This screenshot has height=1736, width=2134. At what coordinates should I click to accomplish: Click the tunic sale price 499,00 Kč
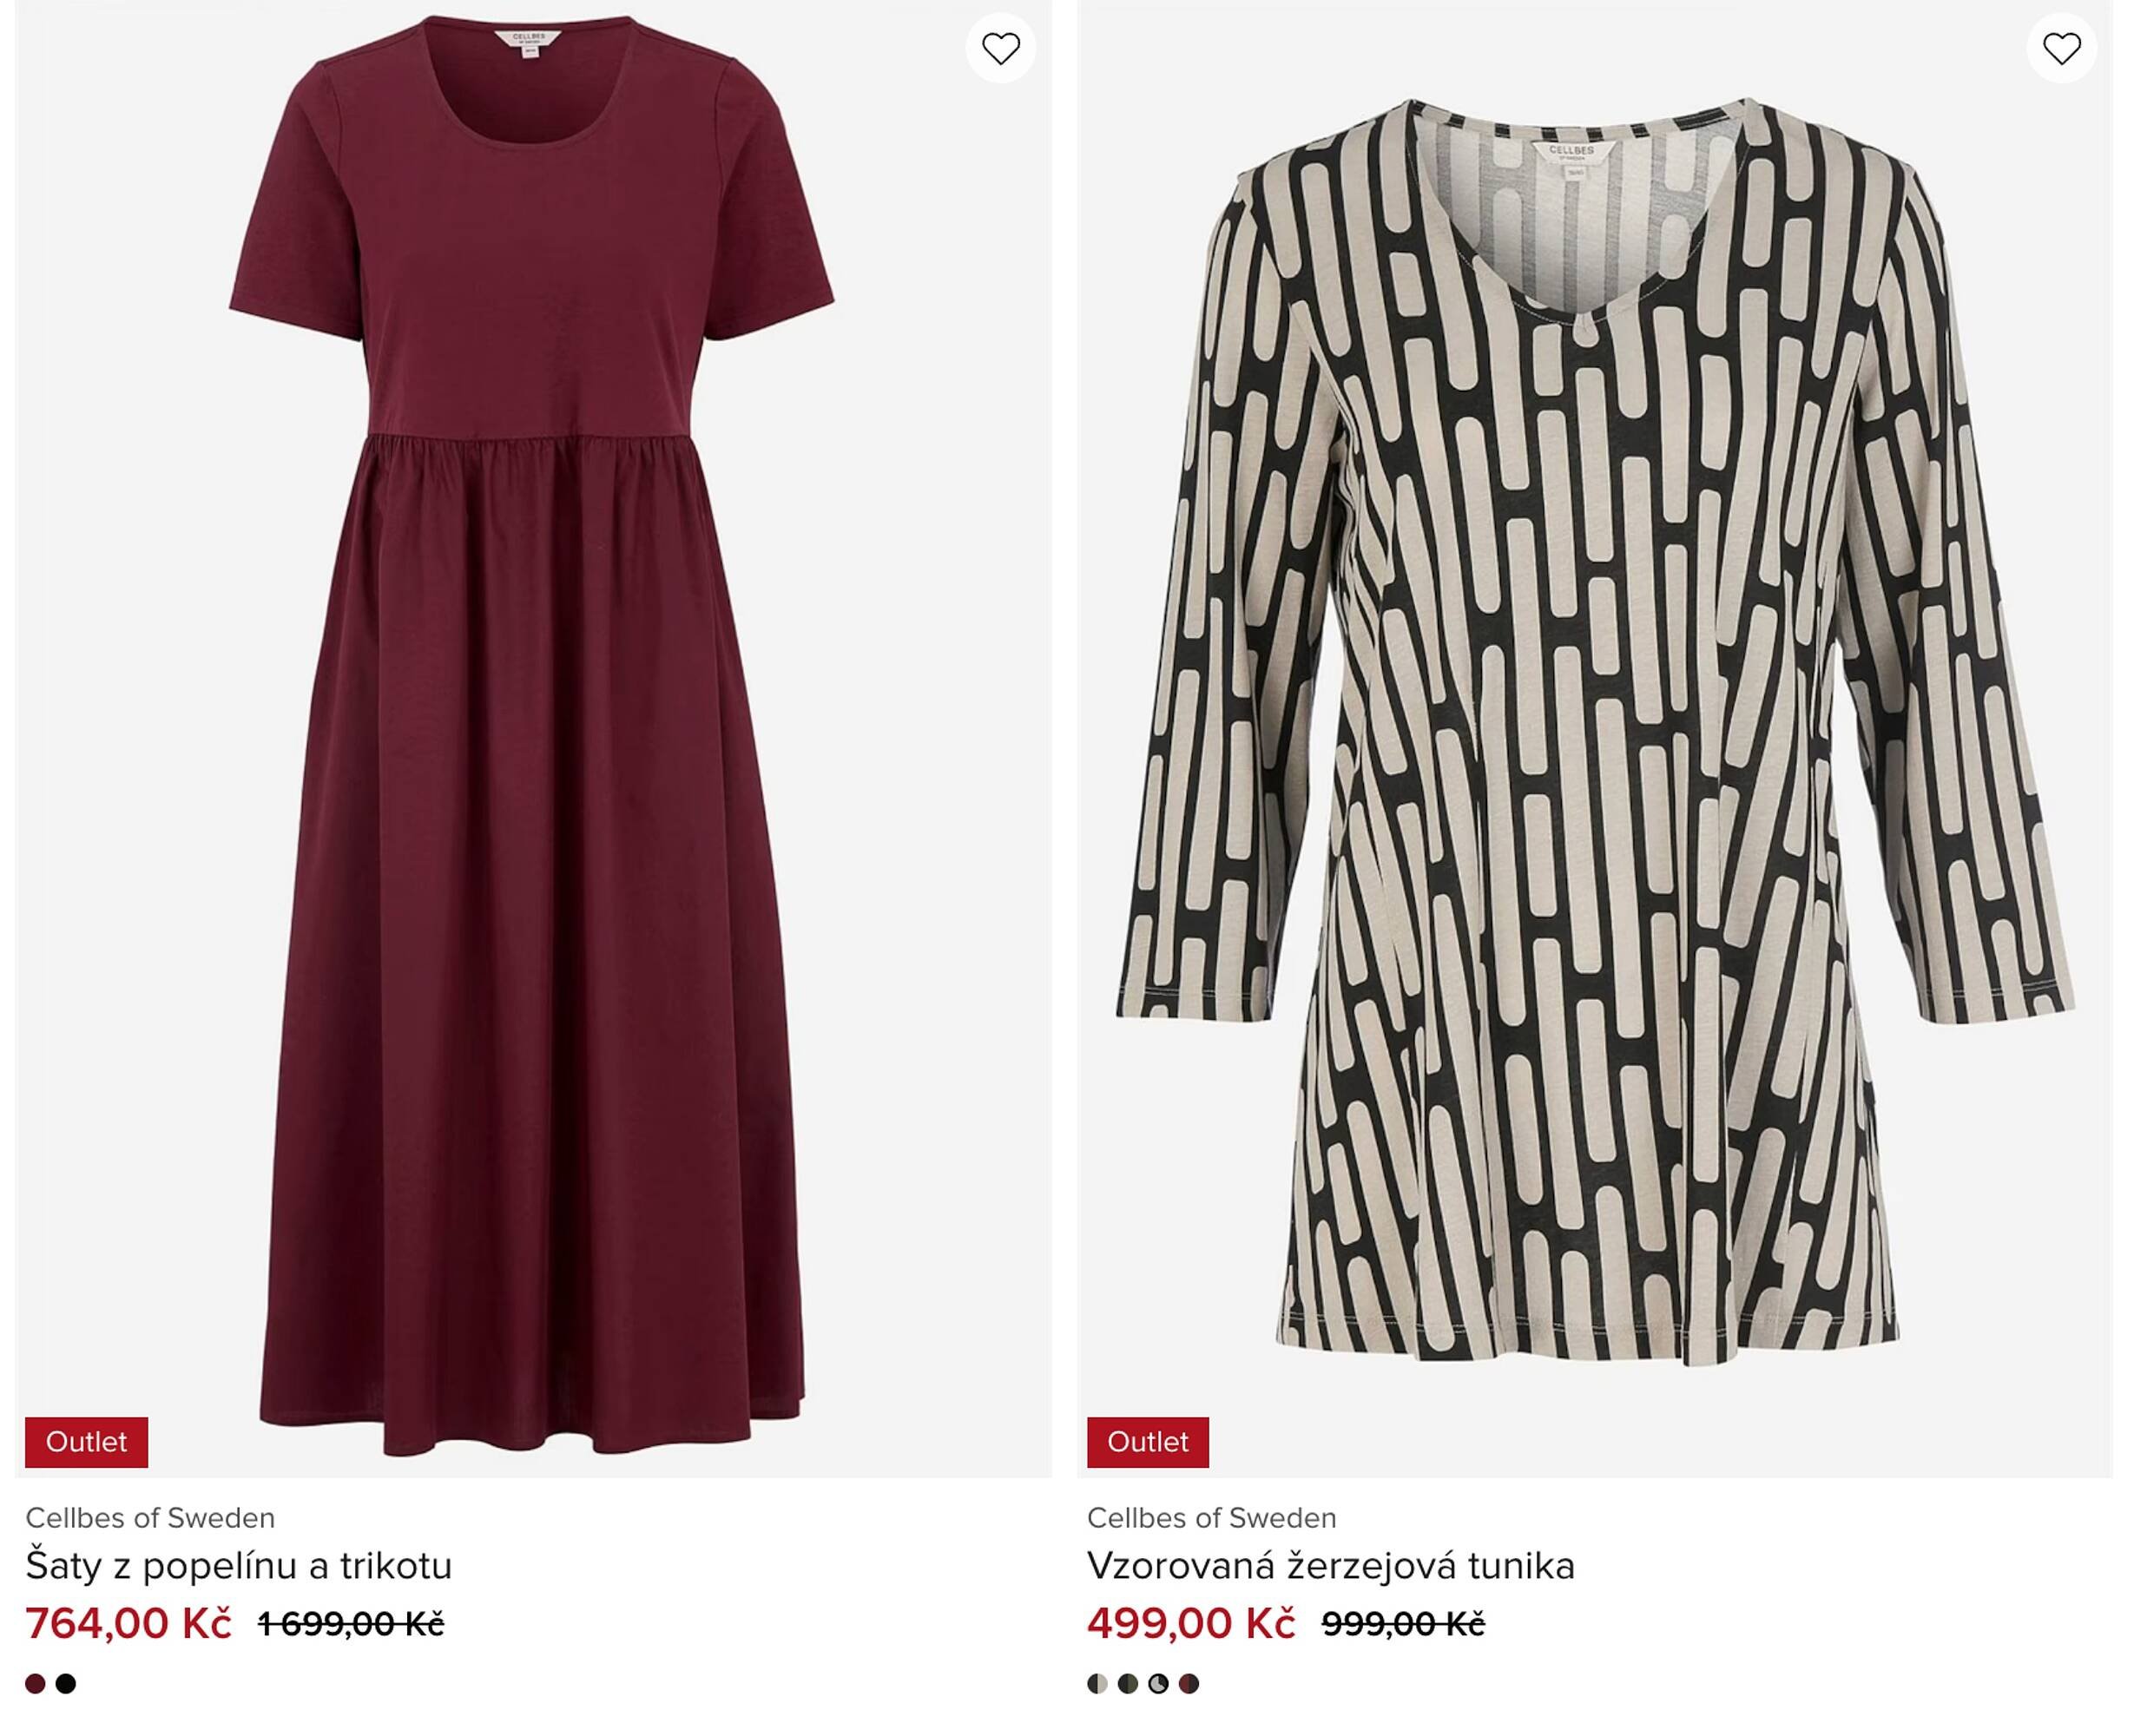click(x=1190, y=1623)
